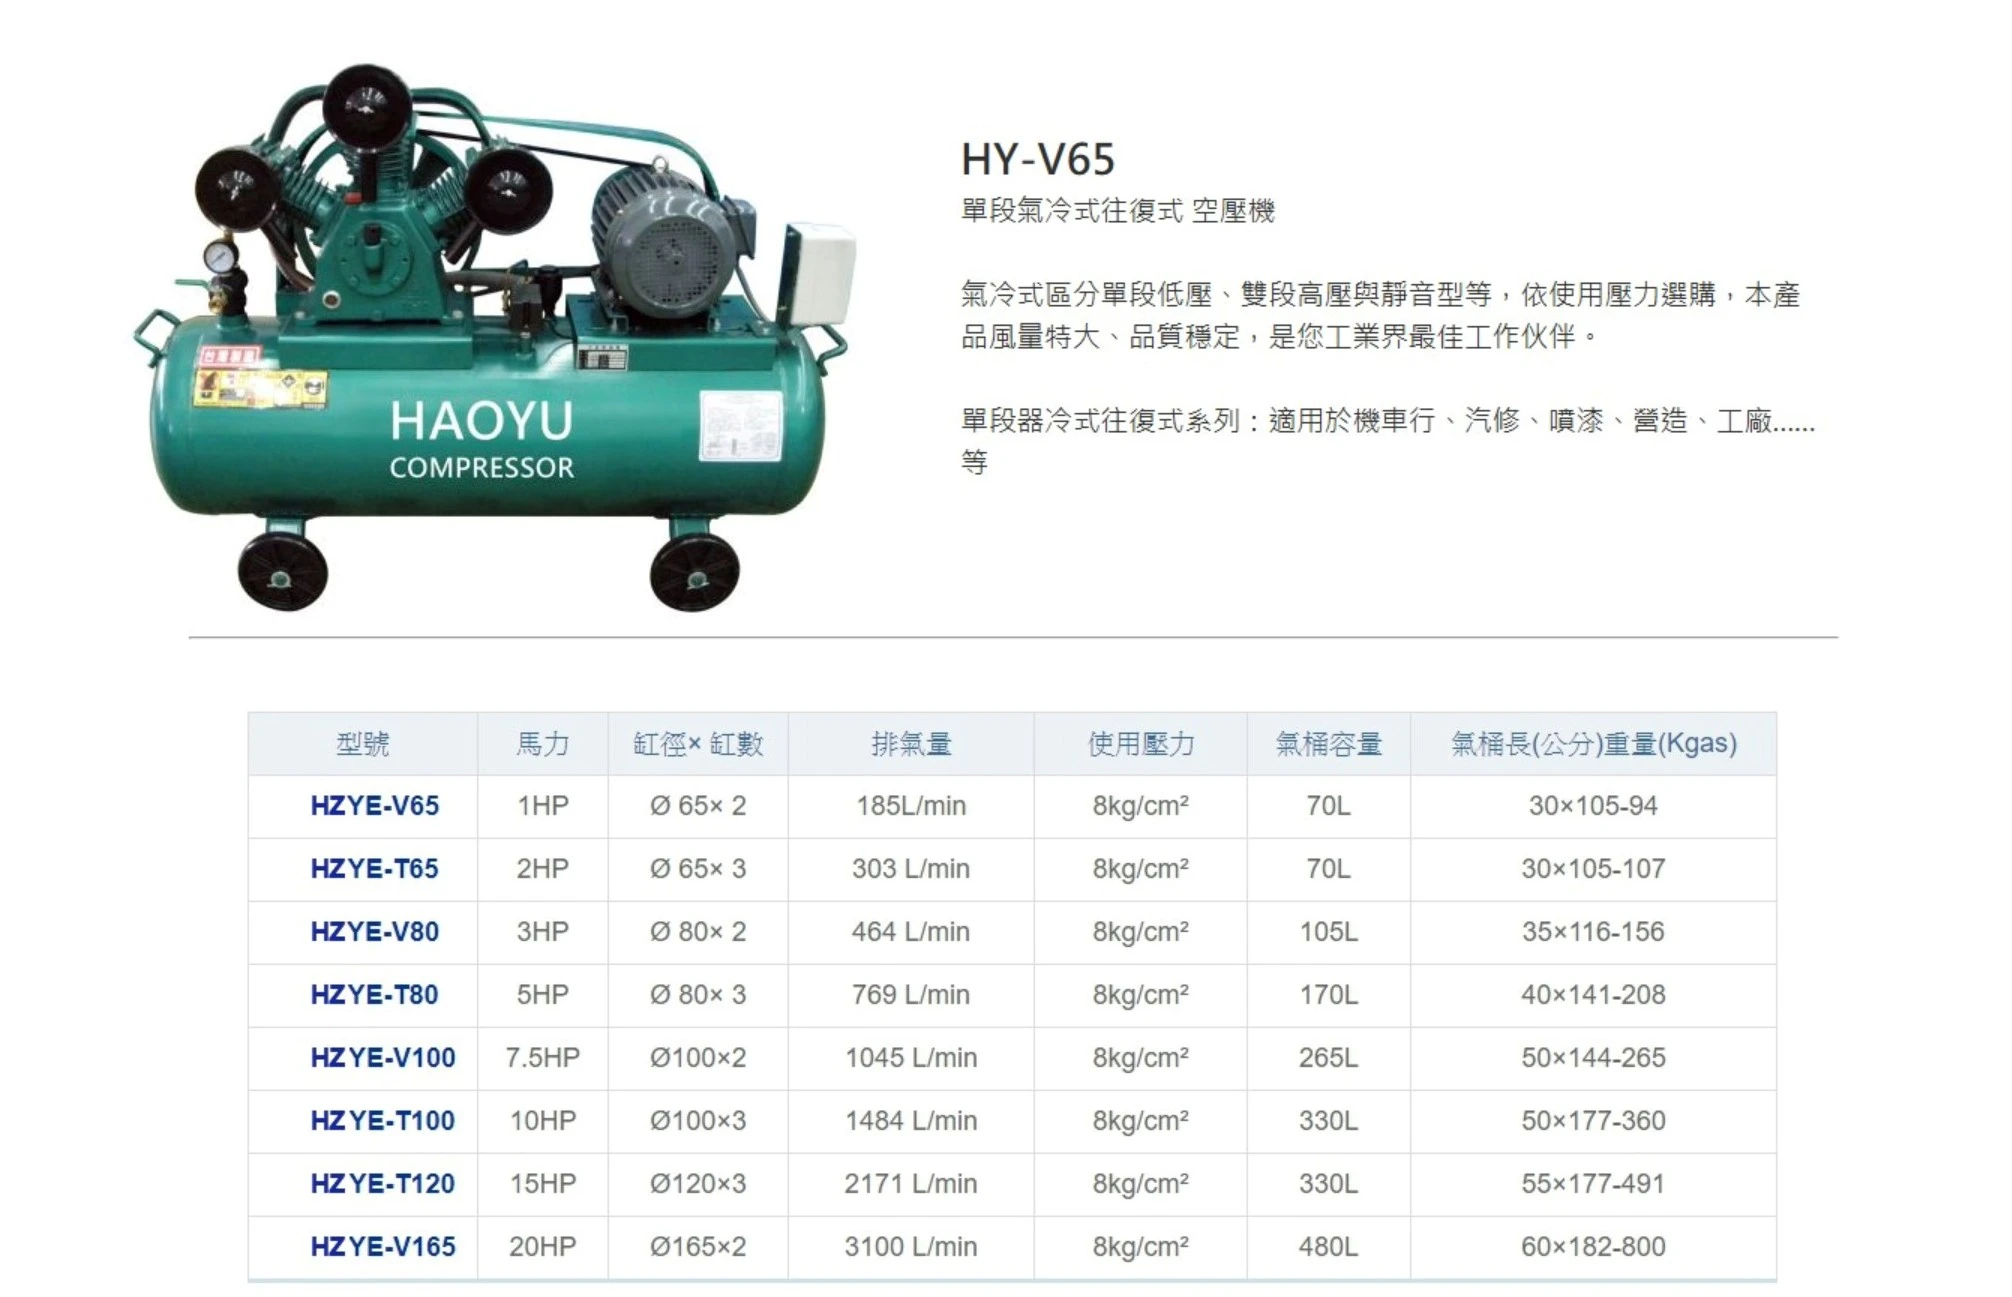Click the 30×105-94 dimensions cell
The height and width of the screenshot is (1297, 2012).
[1593, 806]
